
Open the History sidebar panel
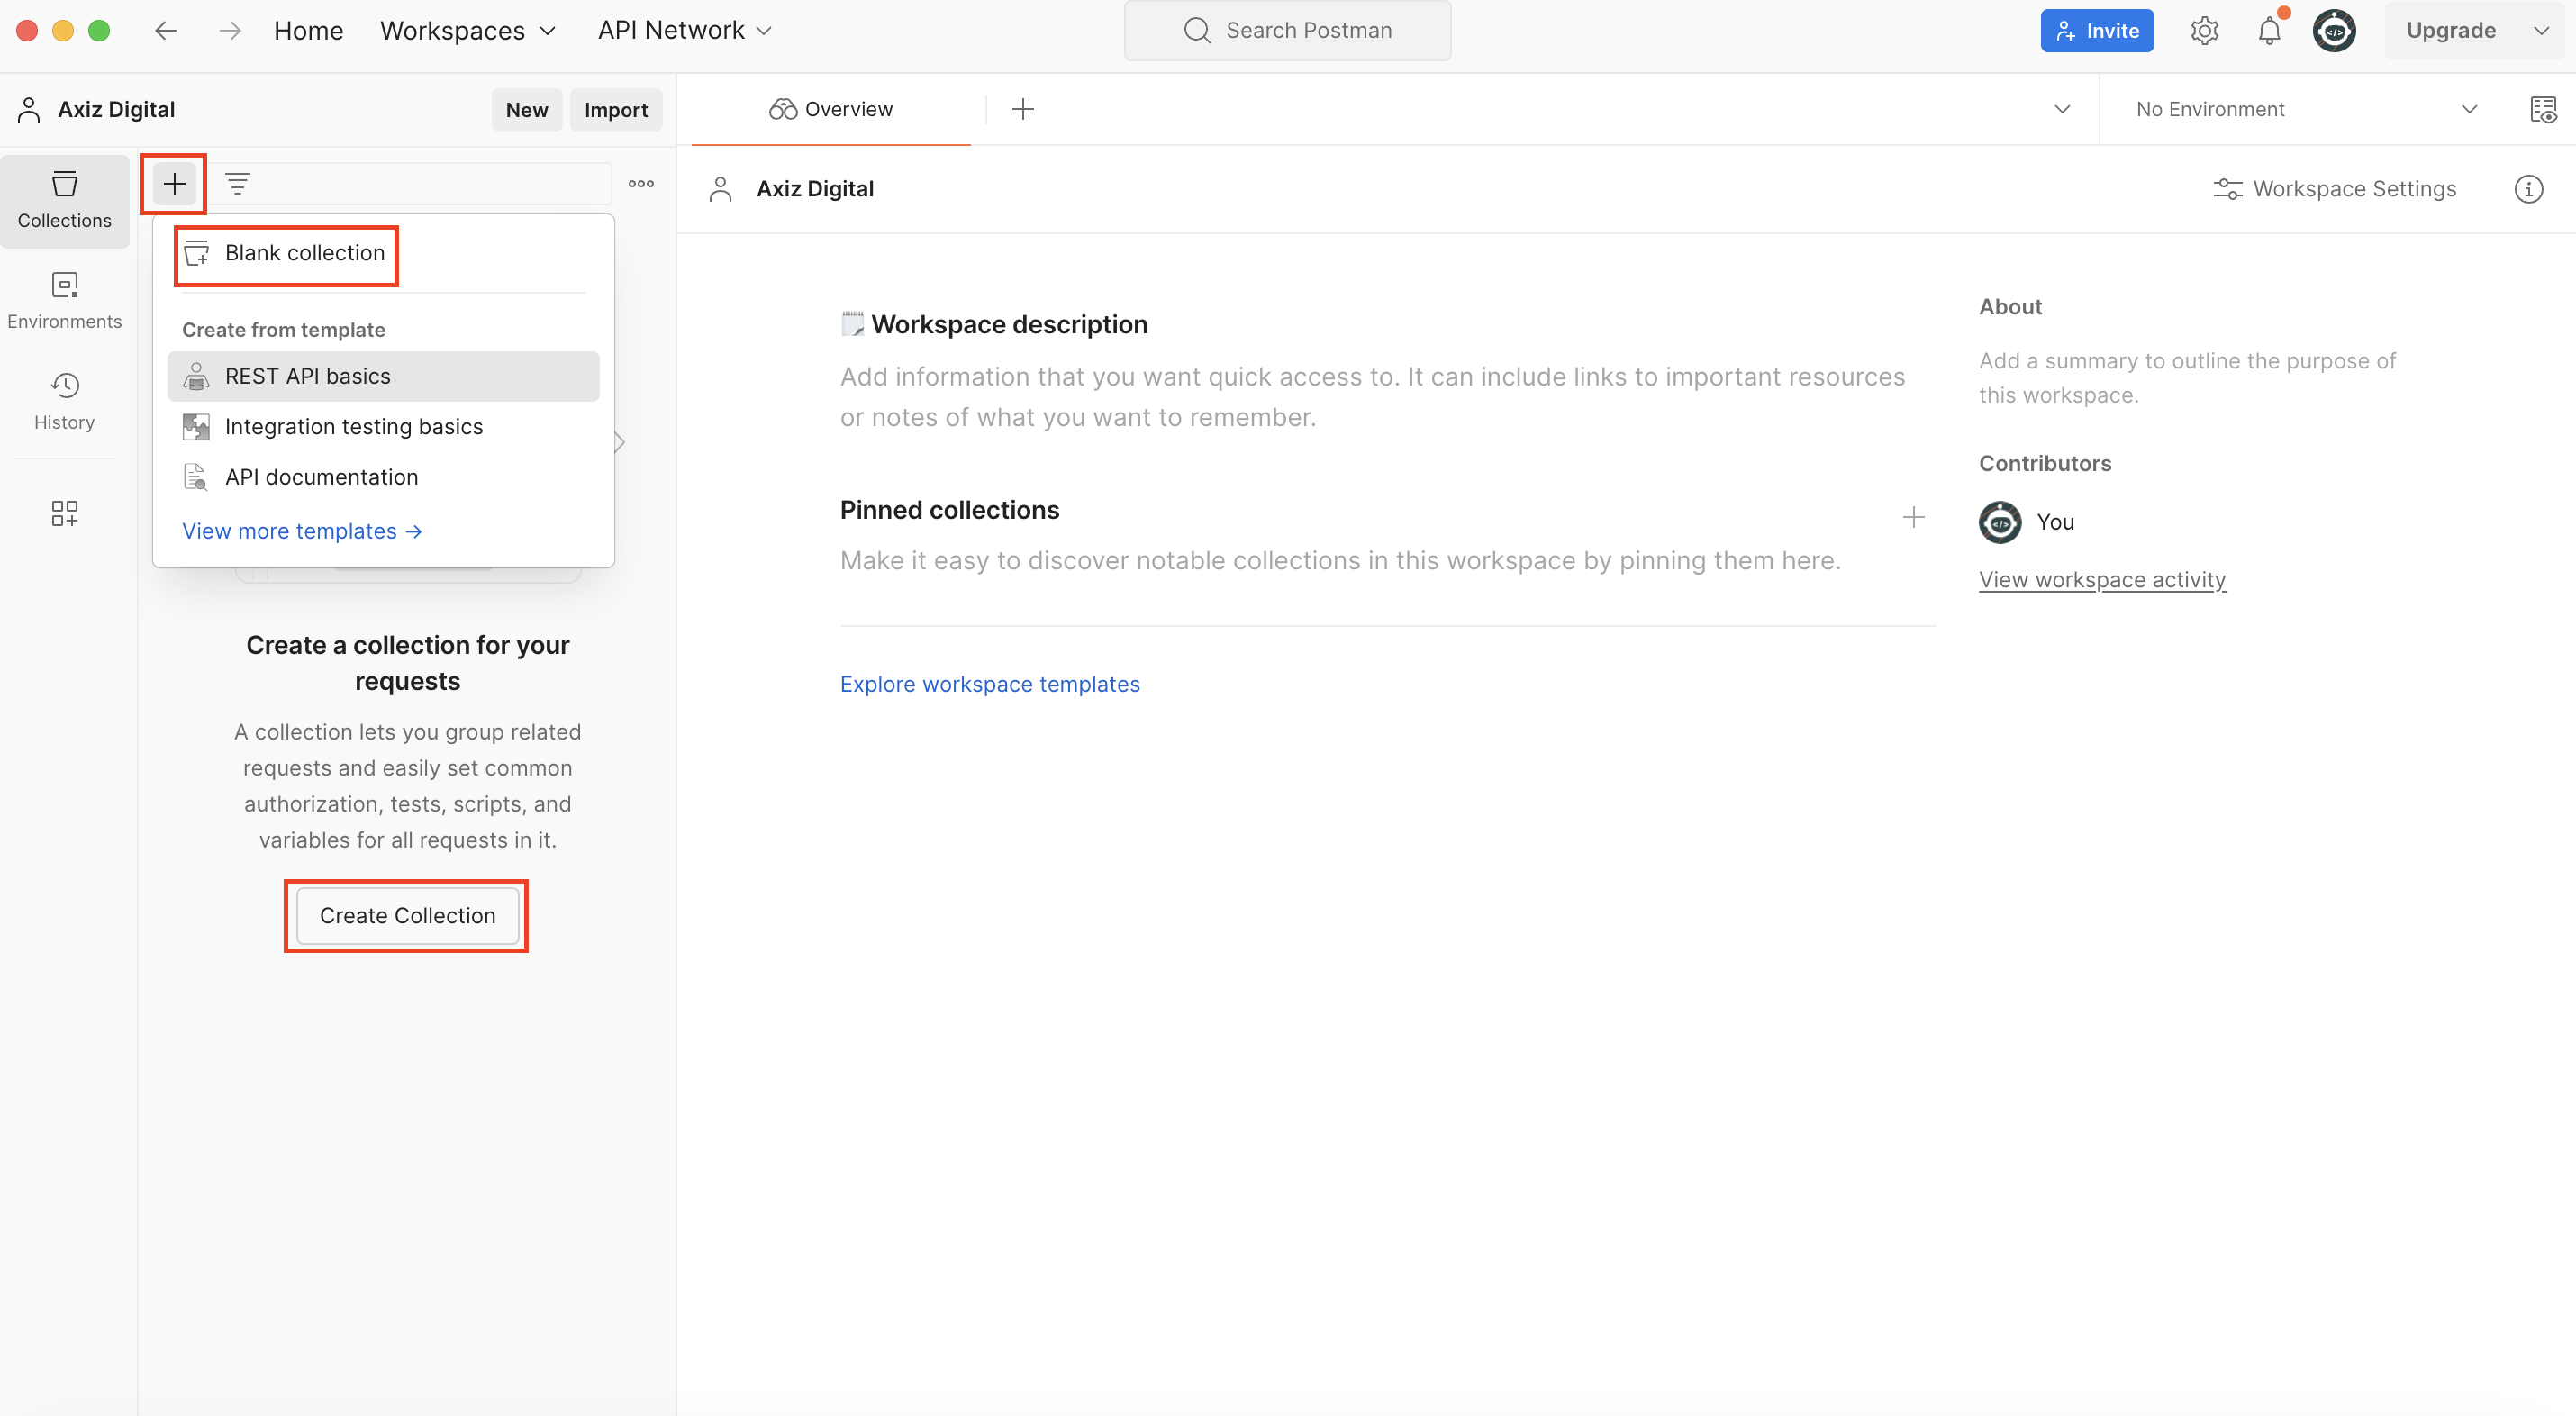[x=65, y=401]
